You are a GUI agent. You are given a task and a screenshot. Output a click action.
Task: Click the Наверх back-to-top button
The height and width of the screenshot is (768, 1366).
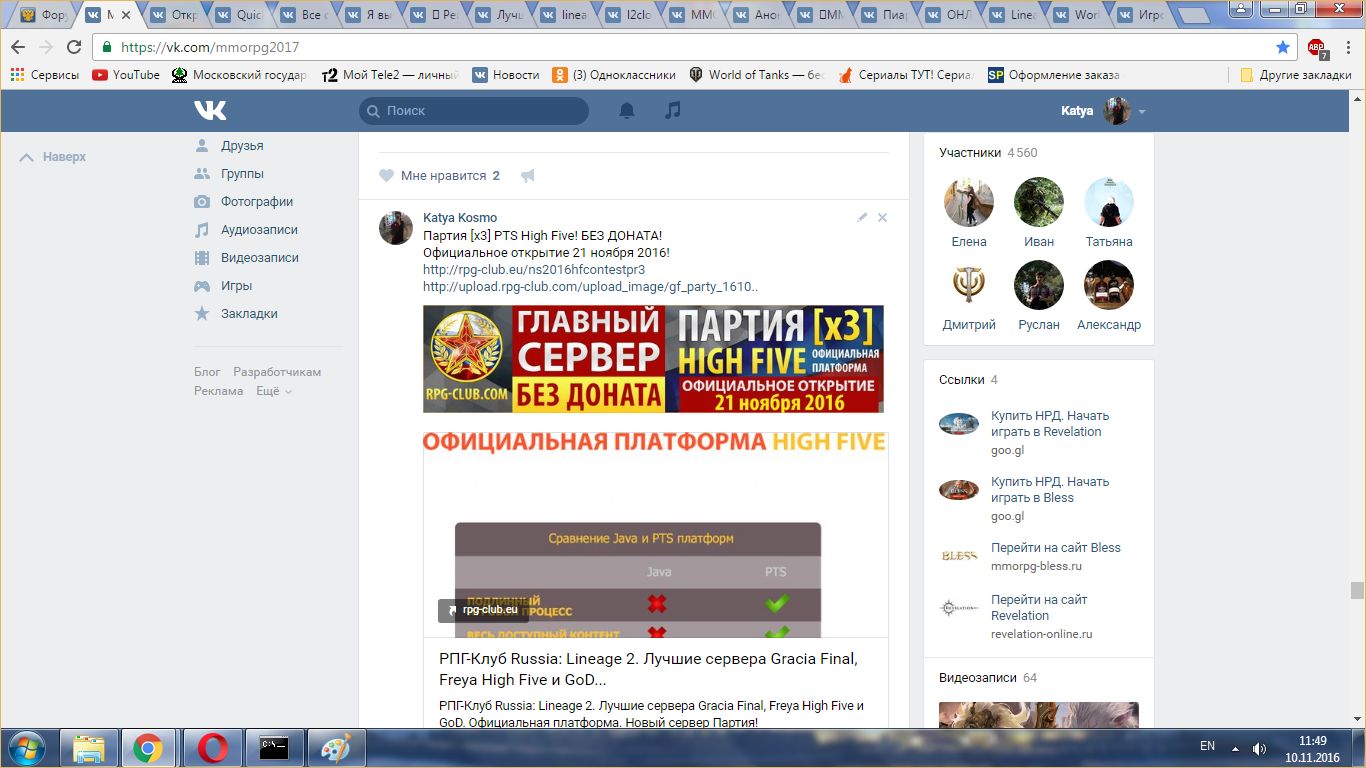click(54, 157)
